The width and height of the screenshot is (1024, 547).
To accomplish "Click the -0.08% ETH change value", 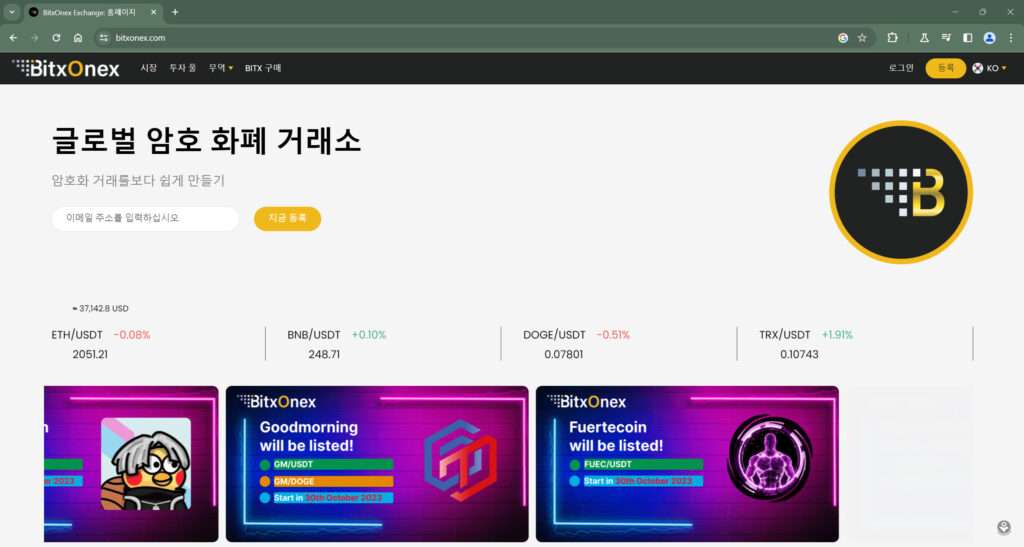I will point(132,335).
